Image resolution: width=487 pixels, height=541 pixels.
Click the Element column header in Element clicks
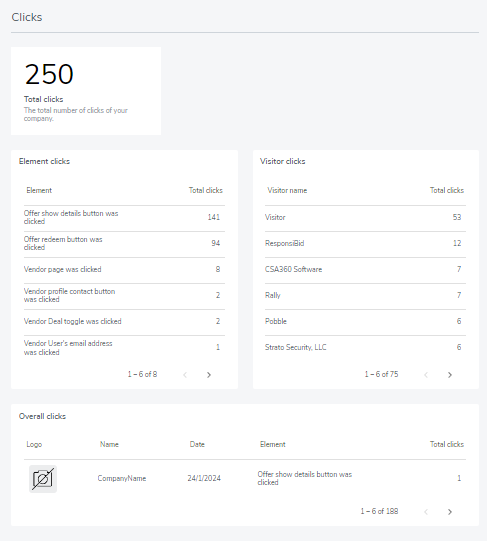[x=39, y=190]
